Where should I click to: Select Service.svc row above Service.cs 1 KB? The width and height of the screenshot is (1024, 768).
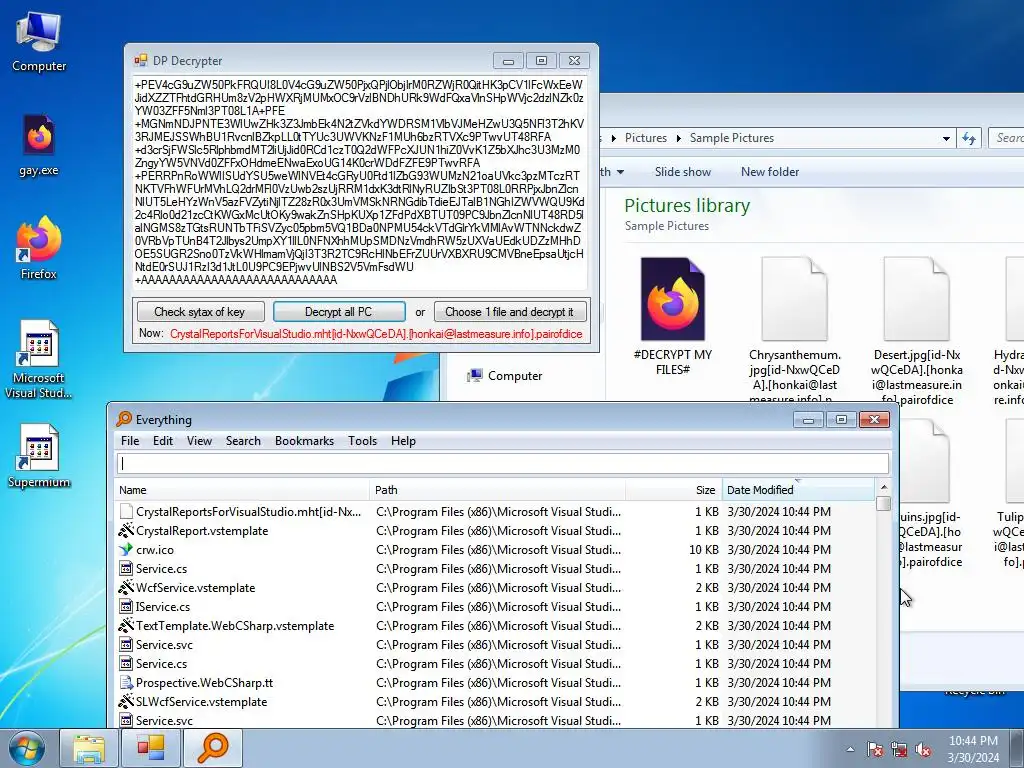click(x=496, y=645)
